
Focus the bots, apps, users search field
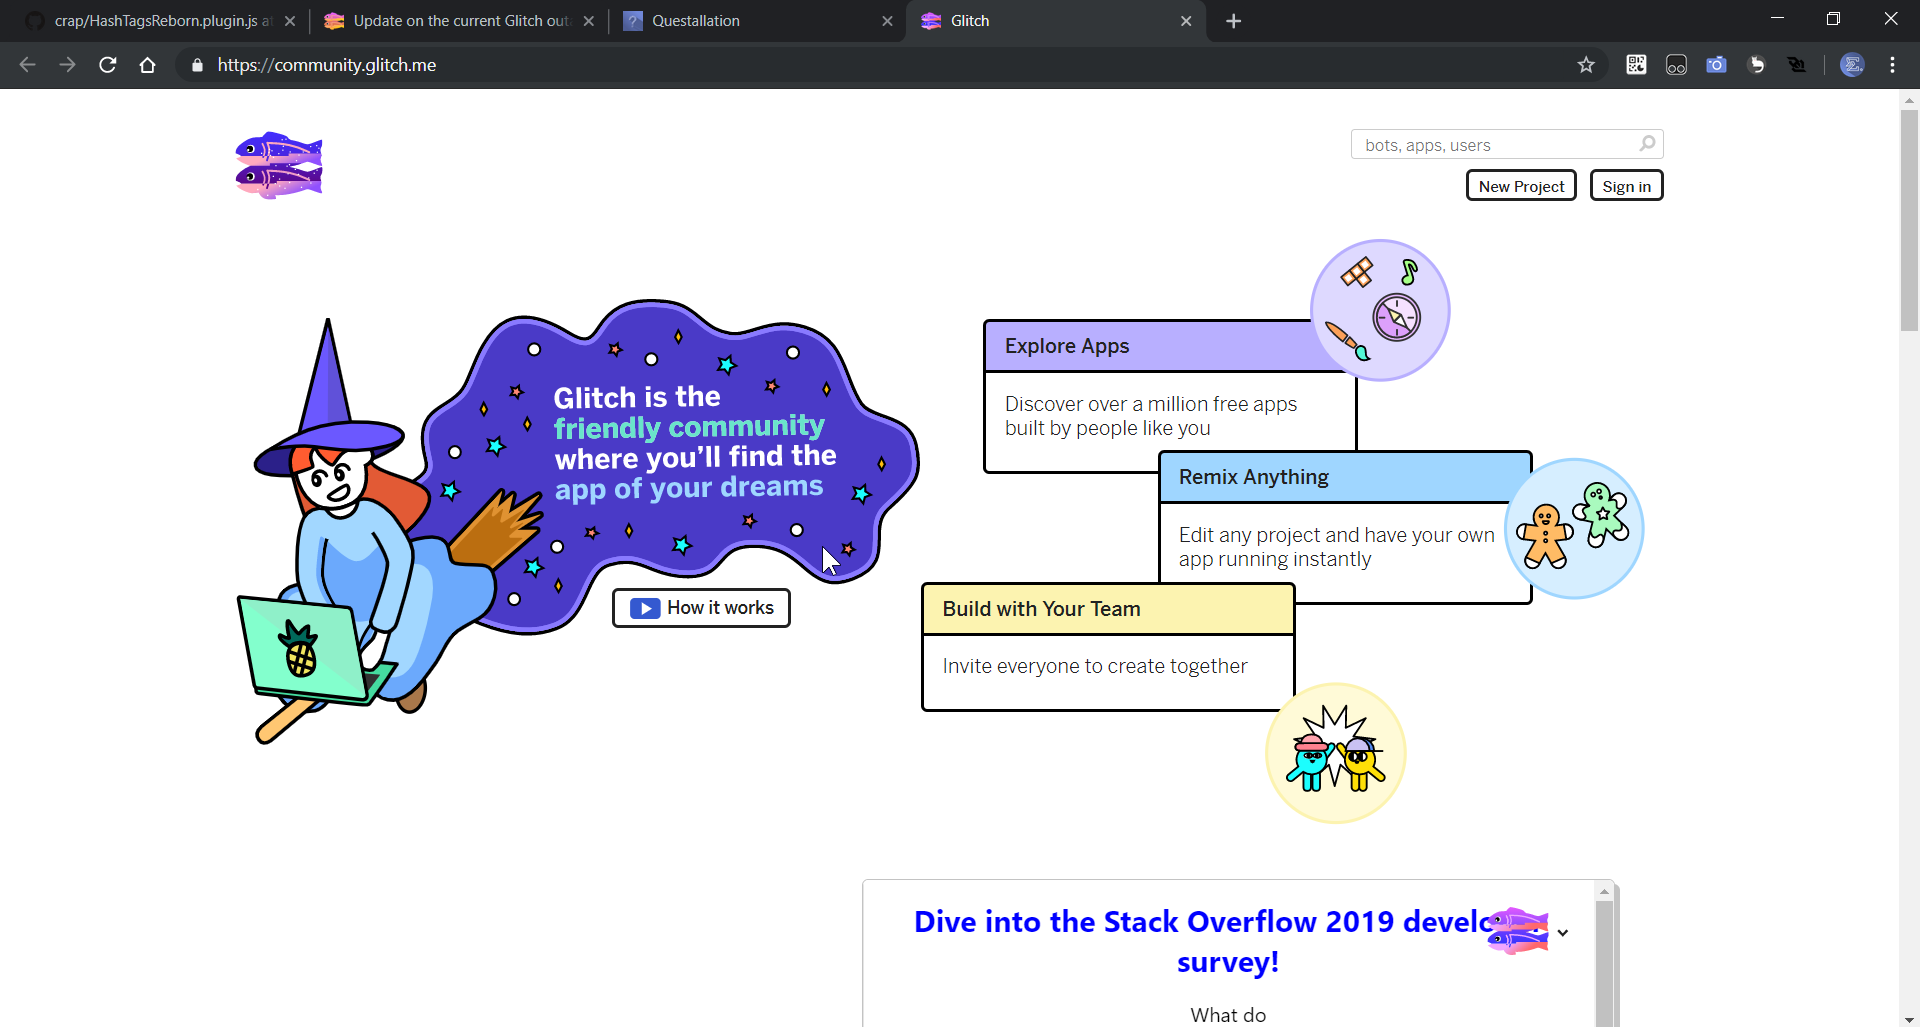1507,144
